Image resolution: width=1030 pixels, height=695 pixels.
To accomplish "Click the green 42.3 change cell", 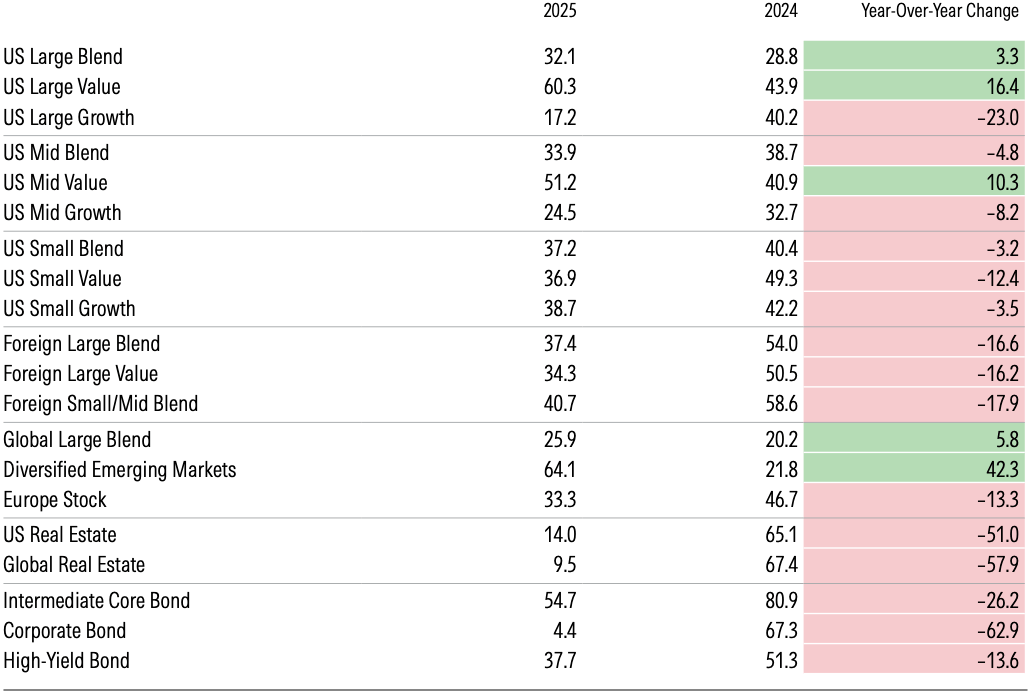I will pos(915,470).
